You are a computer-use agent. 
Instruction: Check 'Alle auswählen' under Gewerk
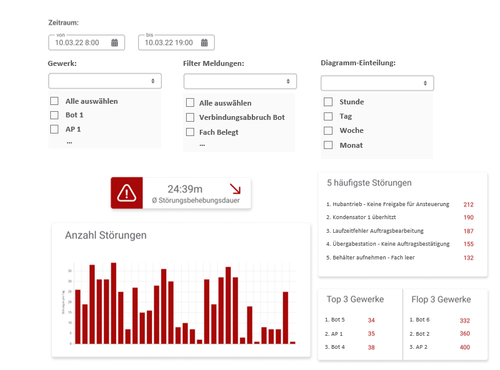coord(54,101)
